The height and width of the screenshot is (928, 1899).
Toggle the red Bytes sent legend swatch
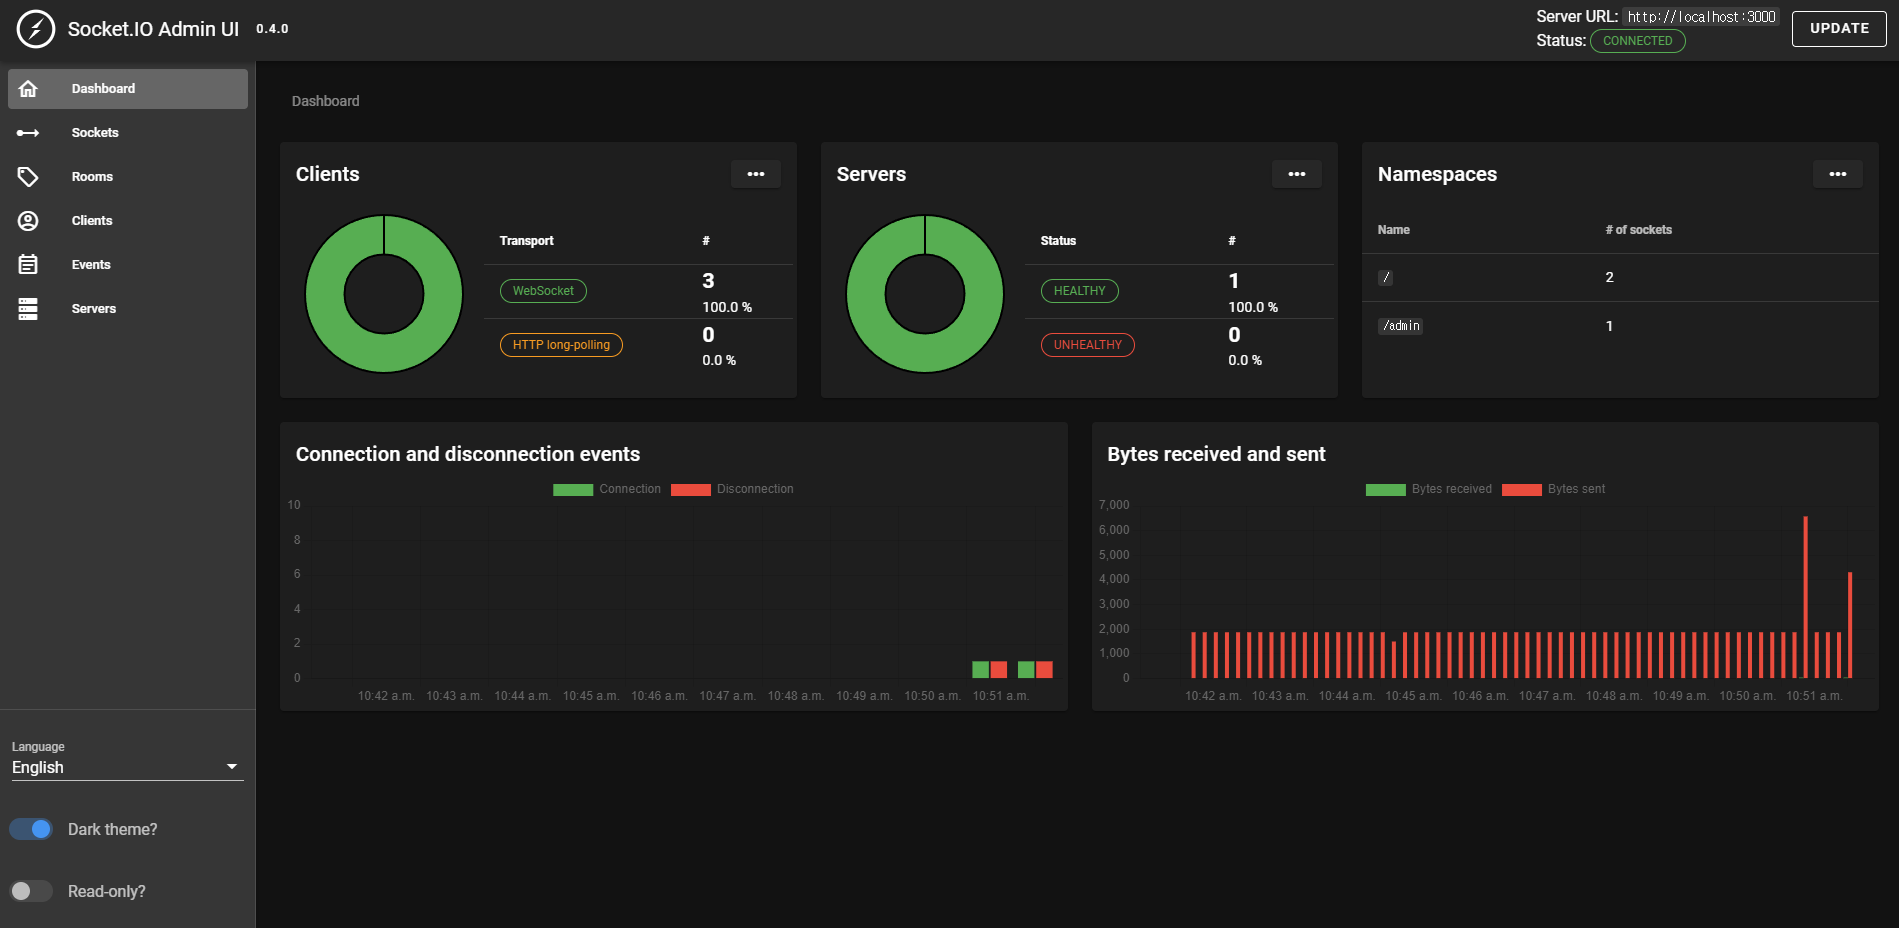(1522, 490)
